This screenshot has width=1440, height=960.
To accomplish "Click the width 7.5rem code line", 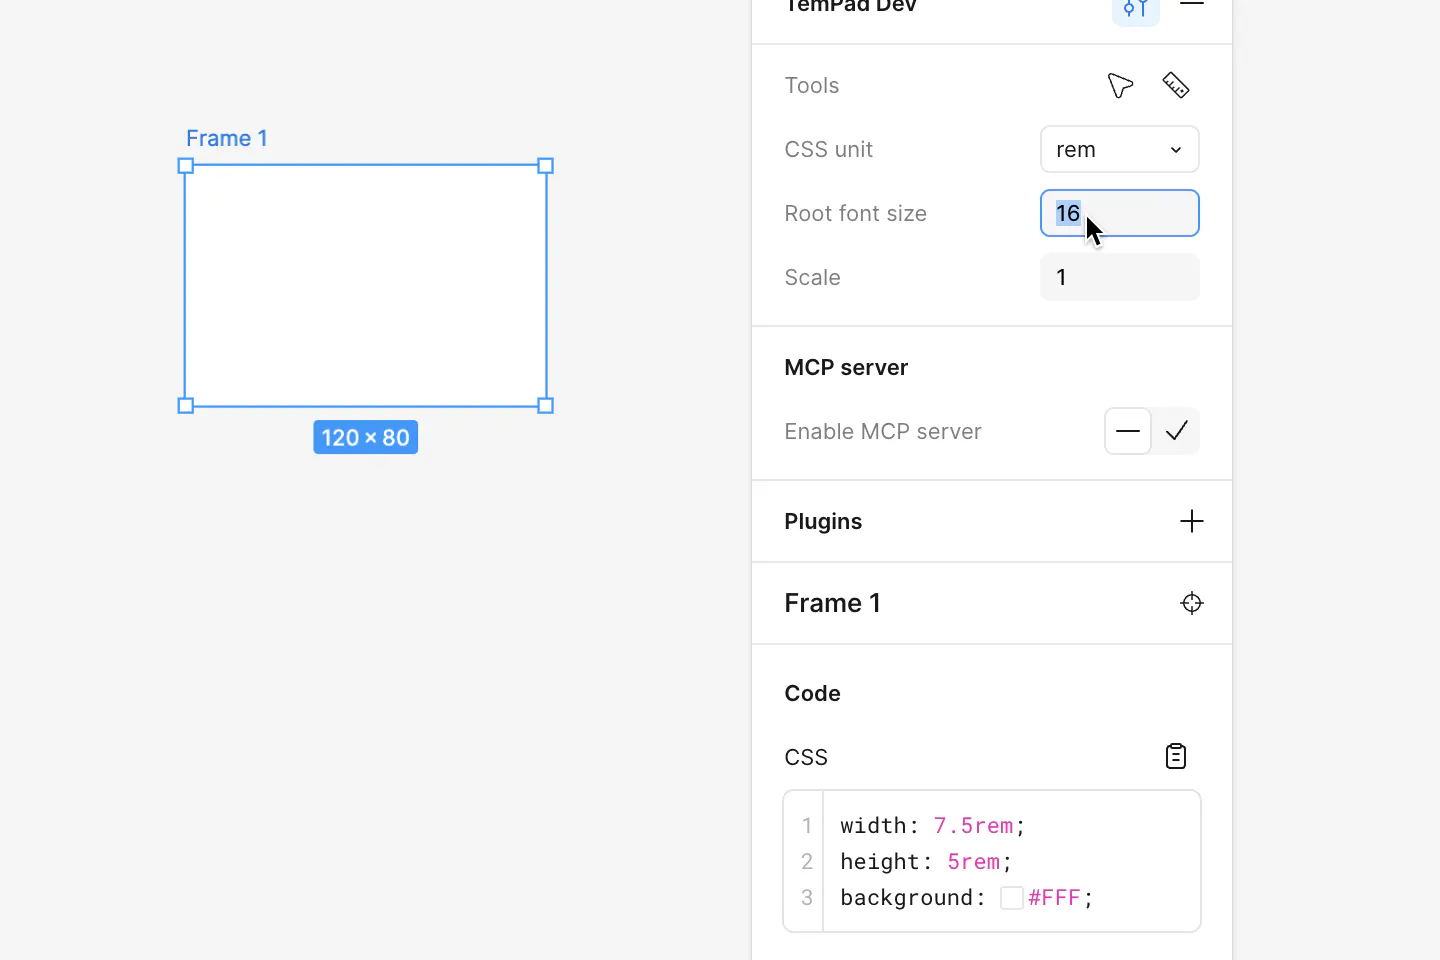I will click(x=933, y=825).
